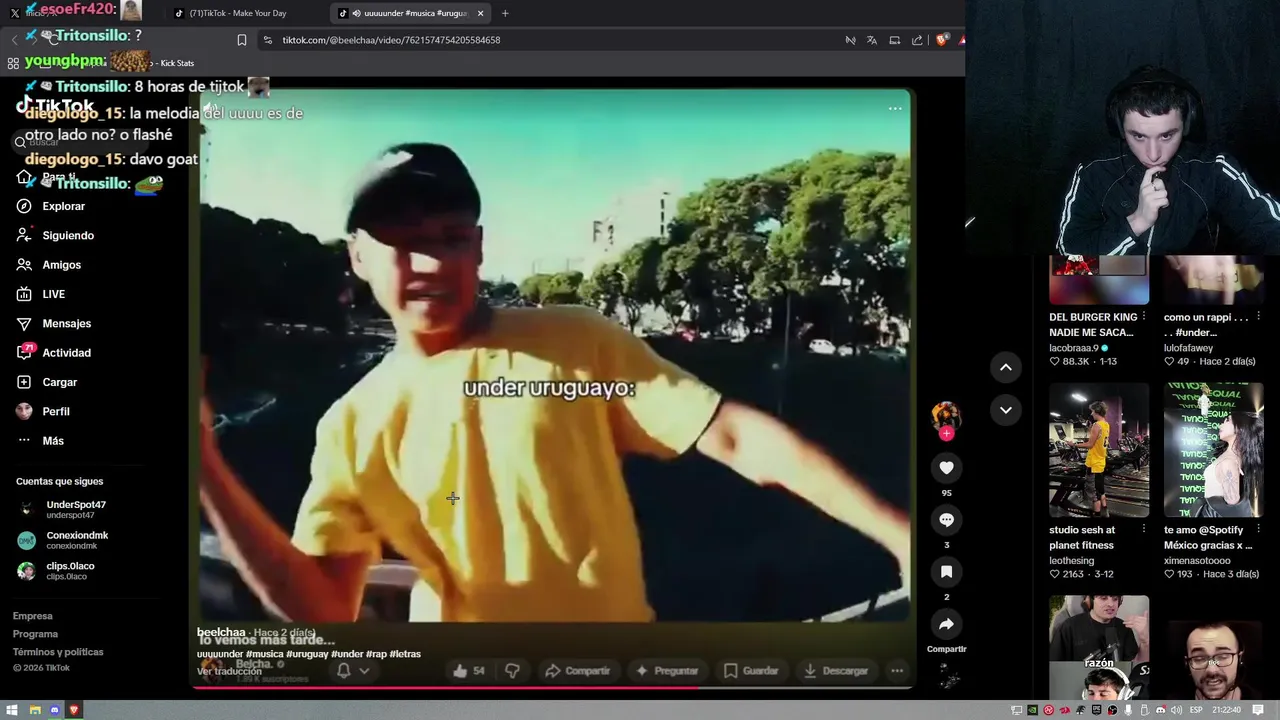Click the Compartir share arrow
Image resolution: width=1280 pixels, height=720 pixels.
pyautogui.click(x=946, y=624)
